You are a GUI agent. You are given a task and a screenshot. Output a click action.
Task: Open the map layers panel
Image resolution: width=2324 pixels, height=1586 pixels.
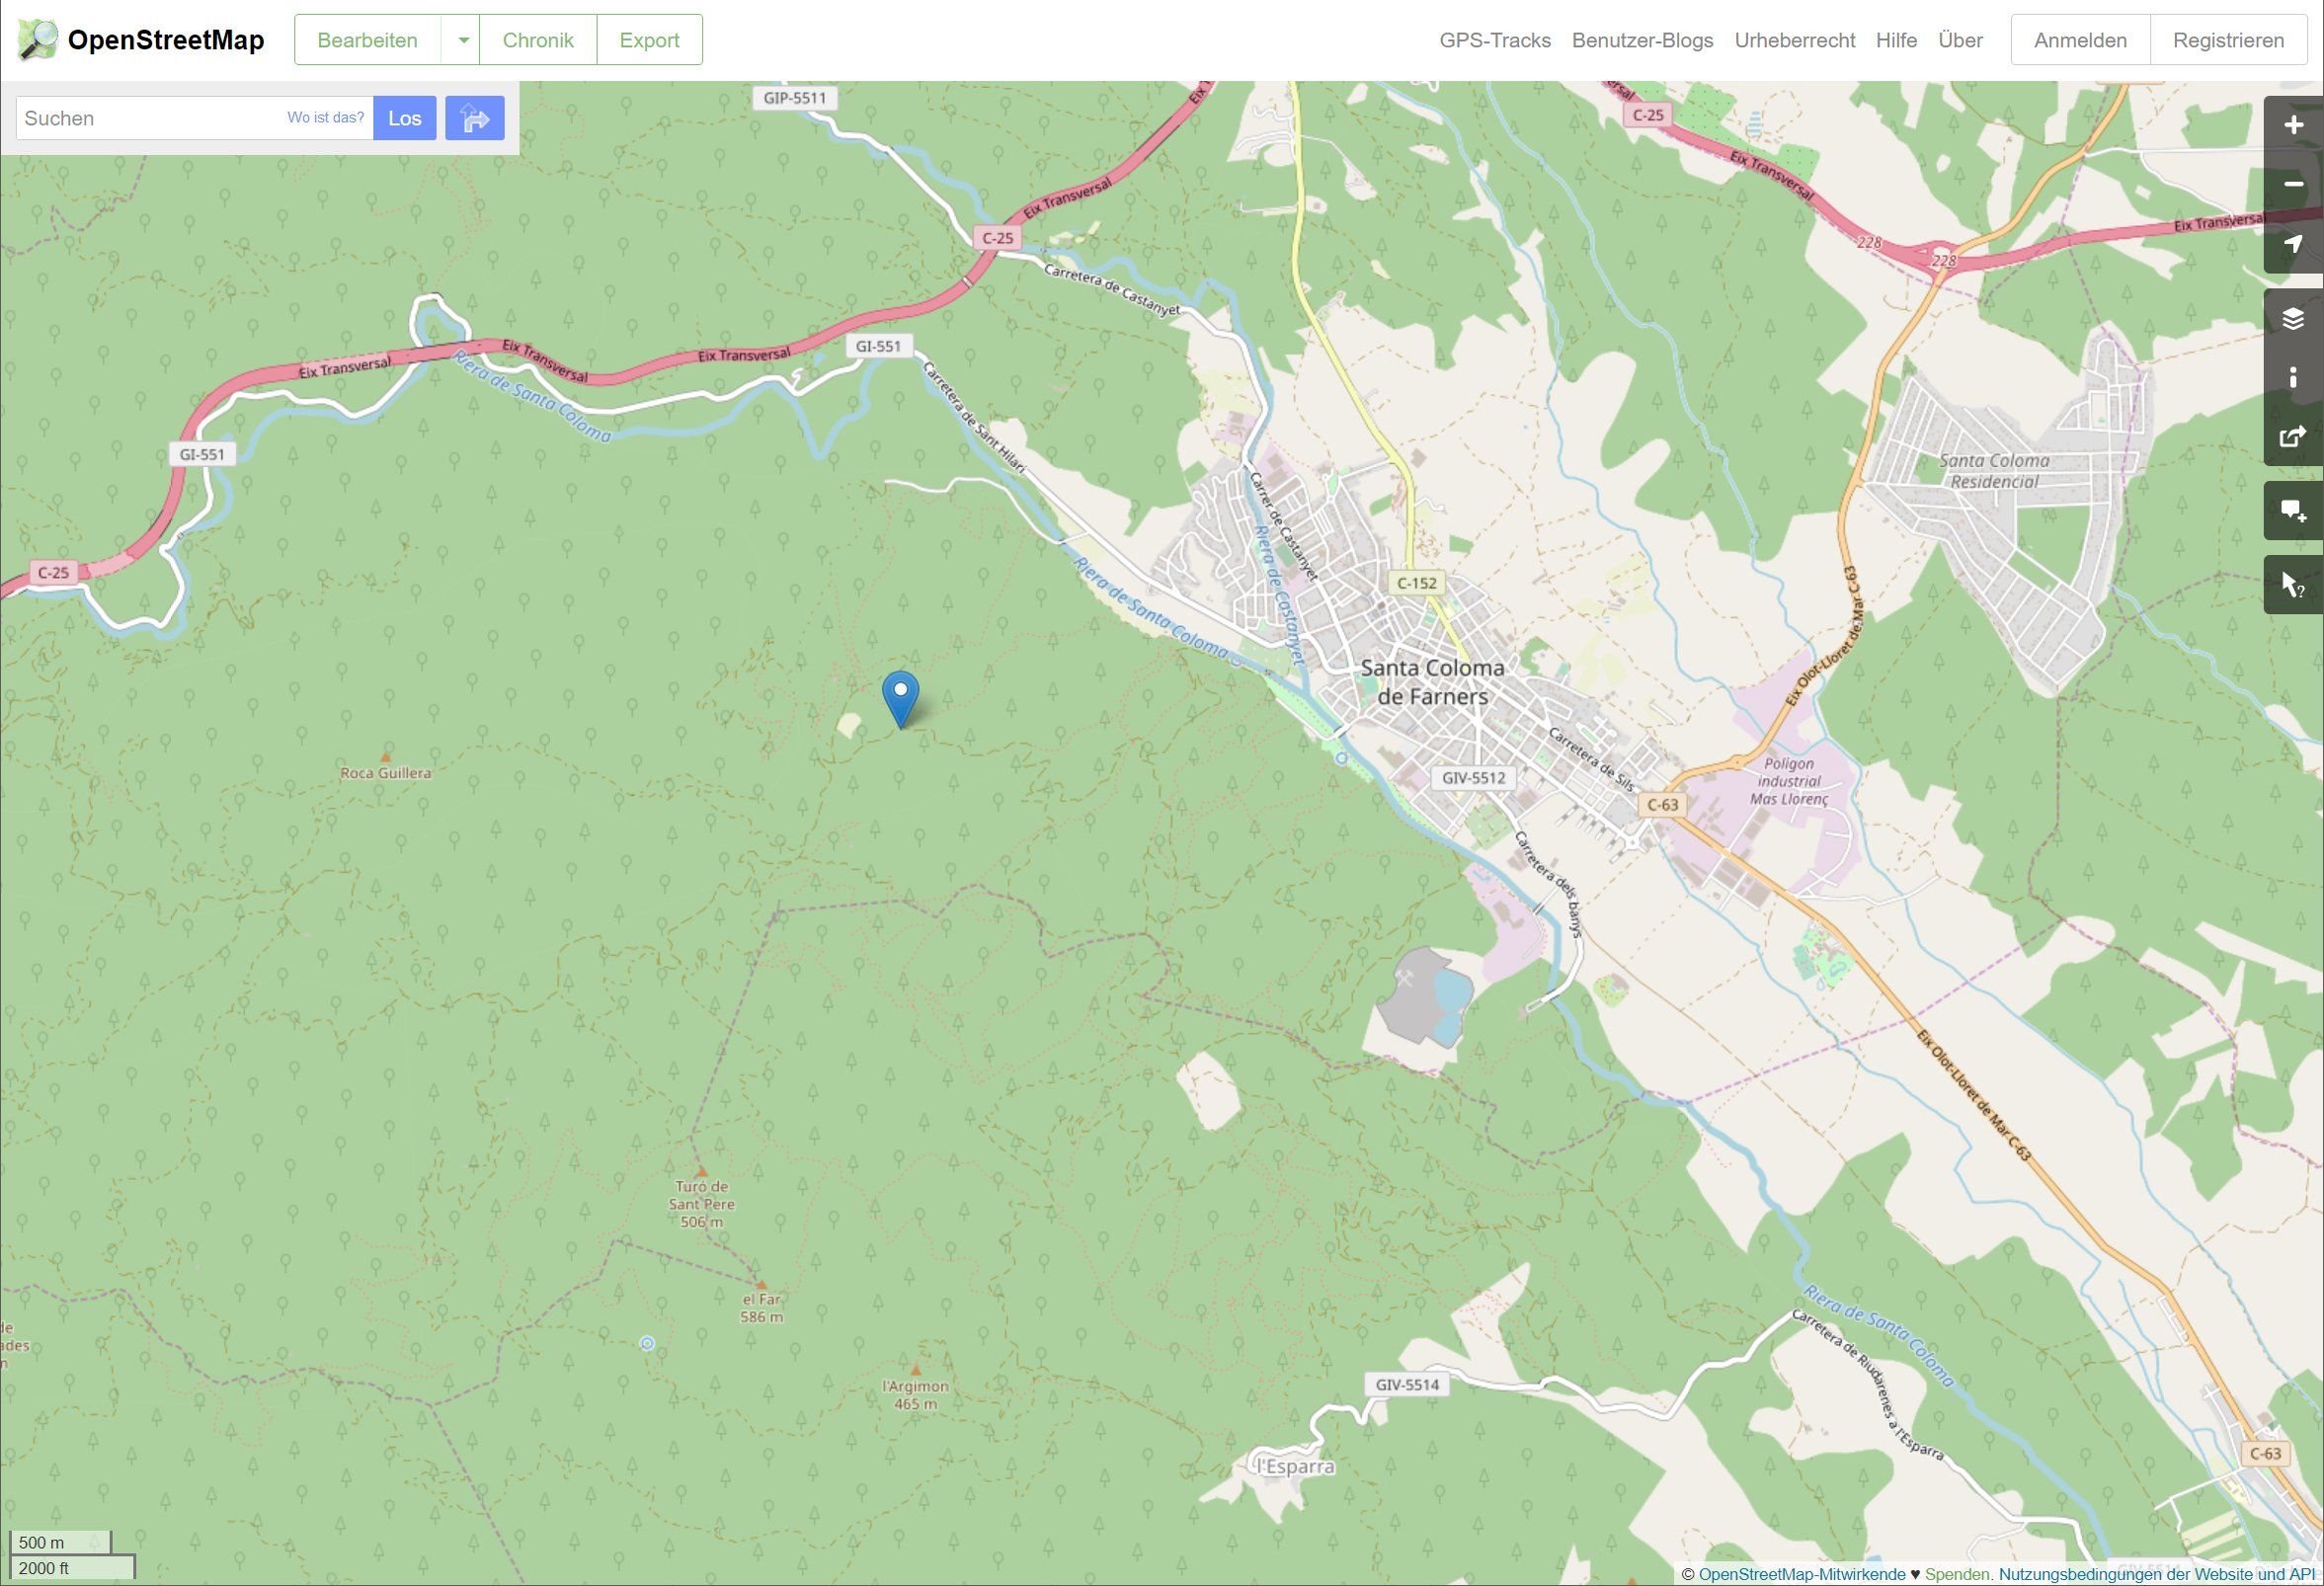[2293, 319]
